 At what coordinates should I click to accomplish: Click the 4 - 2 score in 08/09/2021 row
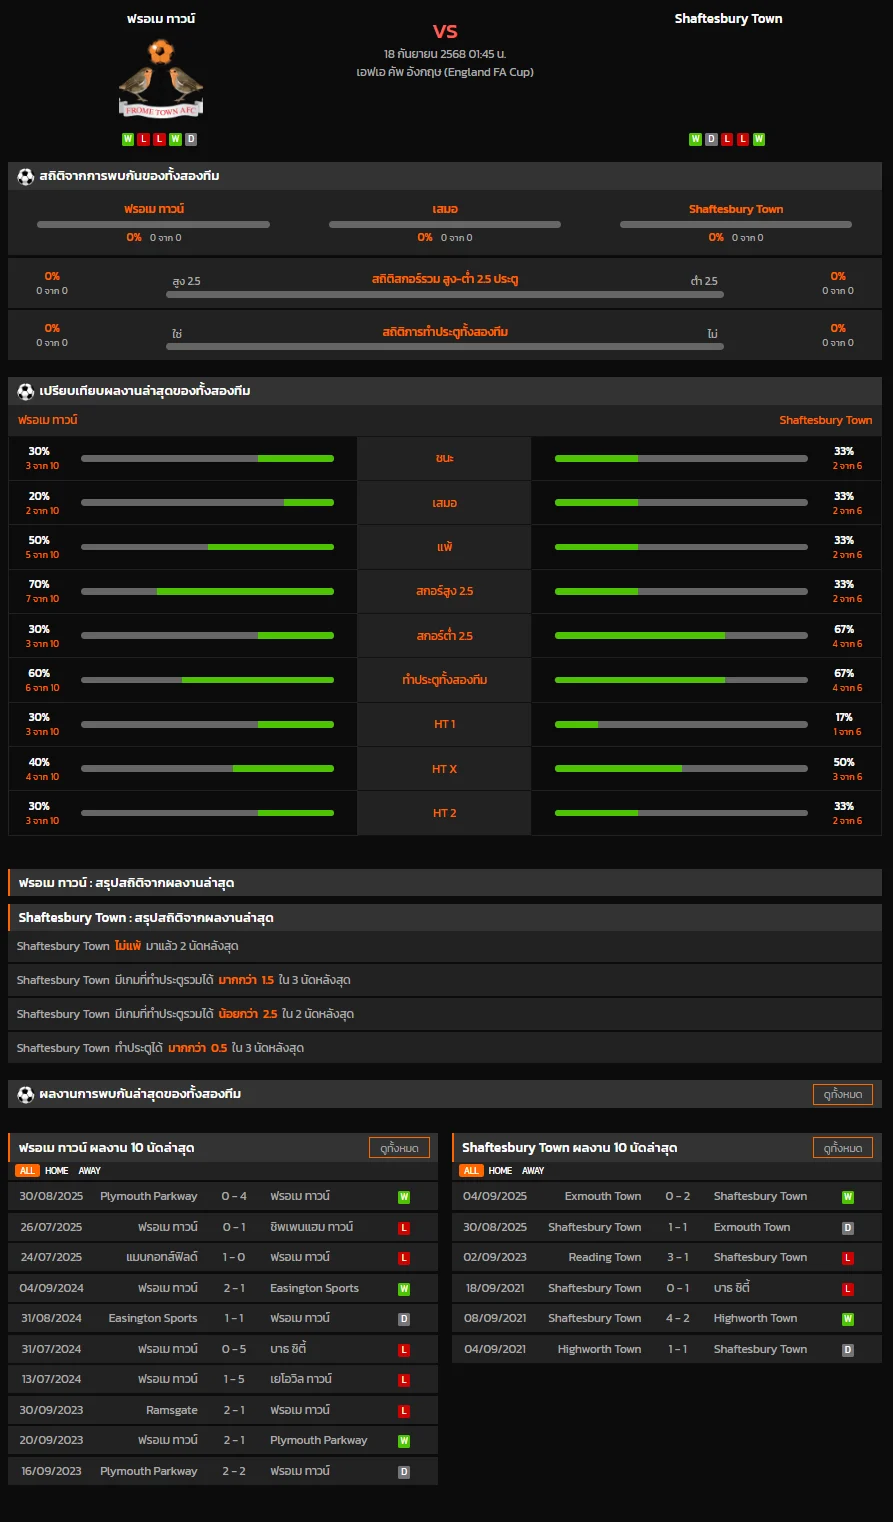click(677, 1319)
